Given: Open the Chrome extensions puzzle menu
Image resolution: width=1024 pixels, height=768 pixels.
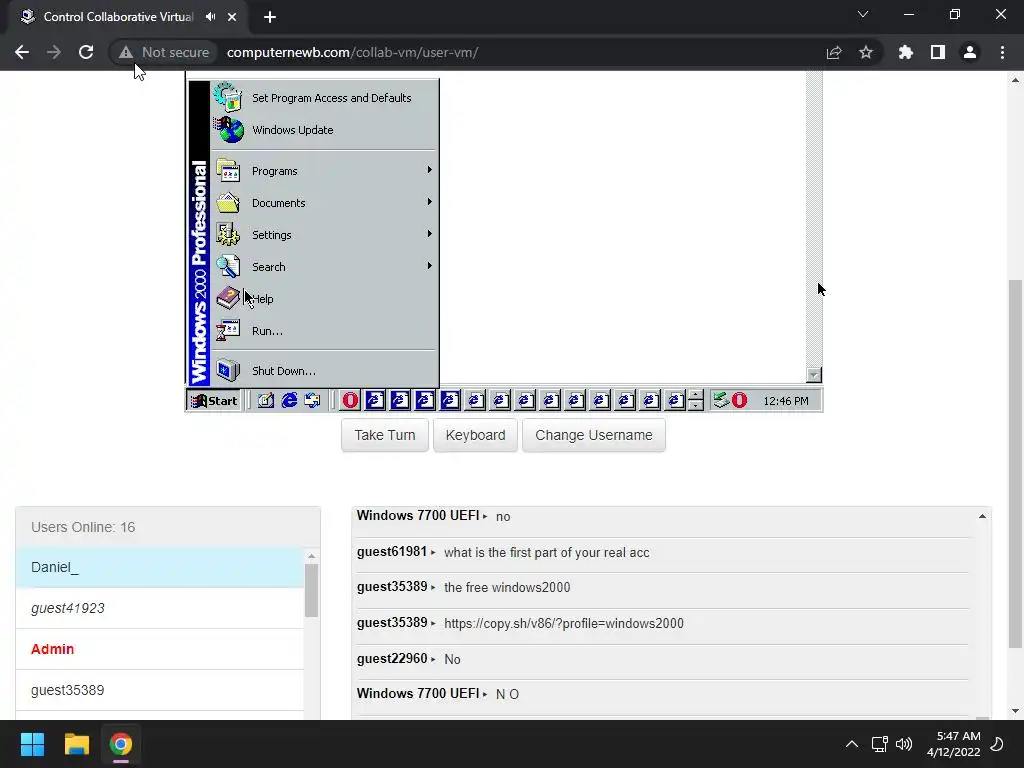Looking at the screenshot, I should pos(906,52).
